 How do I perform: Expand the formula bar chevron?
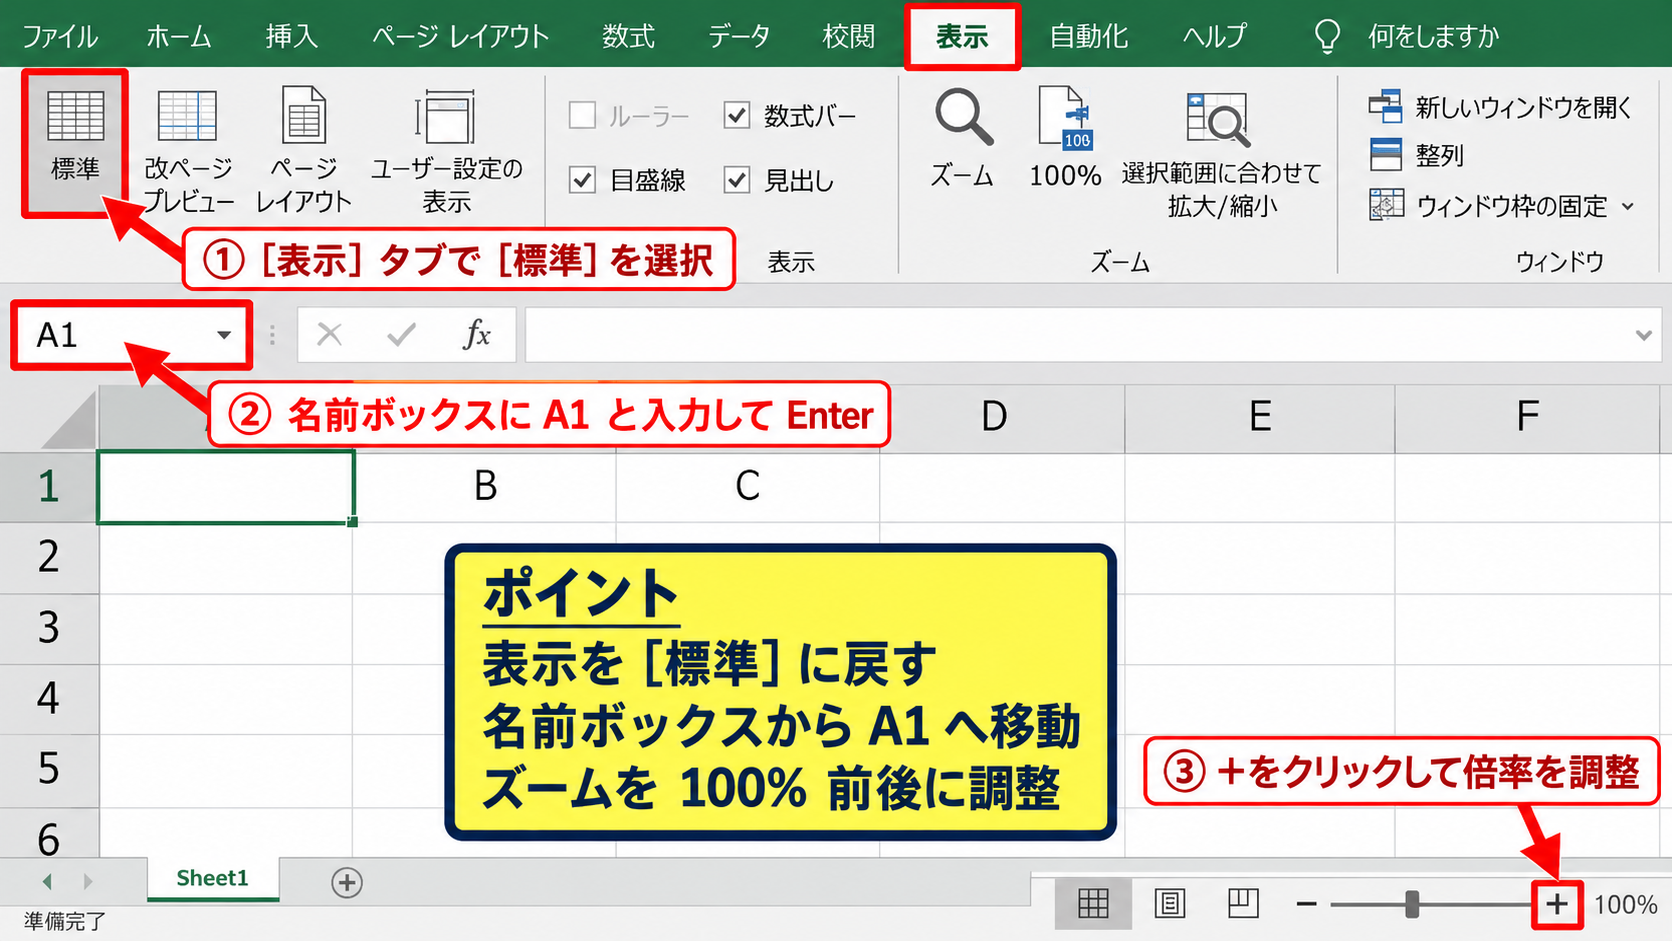(x=1644, y=335)
